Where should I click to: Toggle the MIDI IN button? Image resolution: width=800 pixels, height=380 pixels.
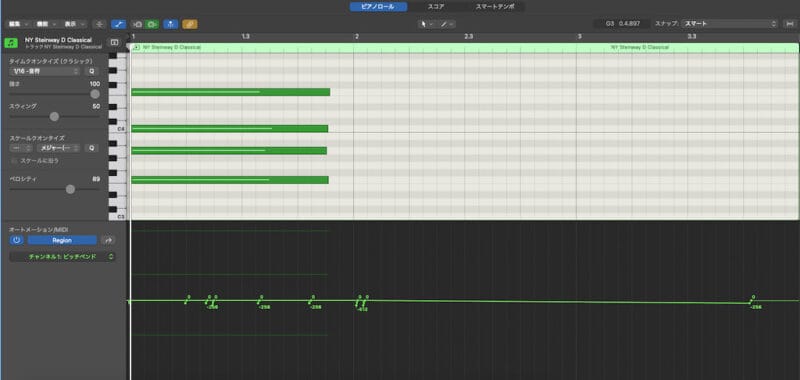coord(138,24)
